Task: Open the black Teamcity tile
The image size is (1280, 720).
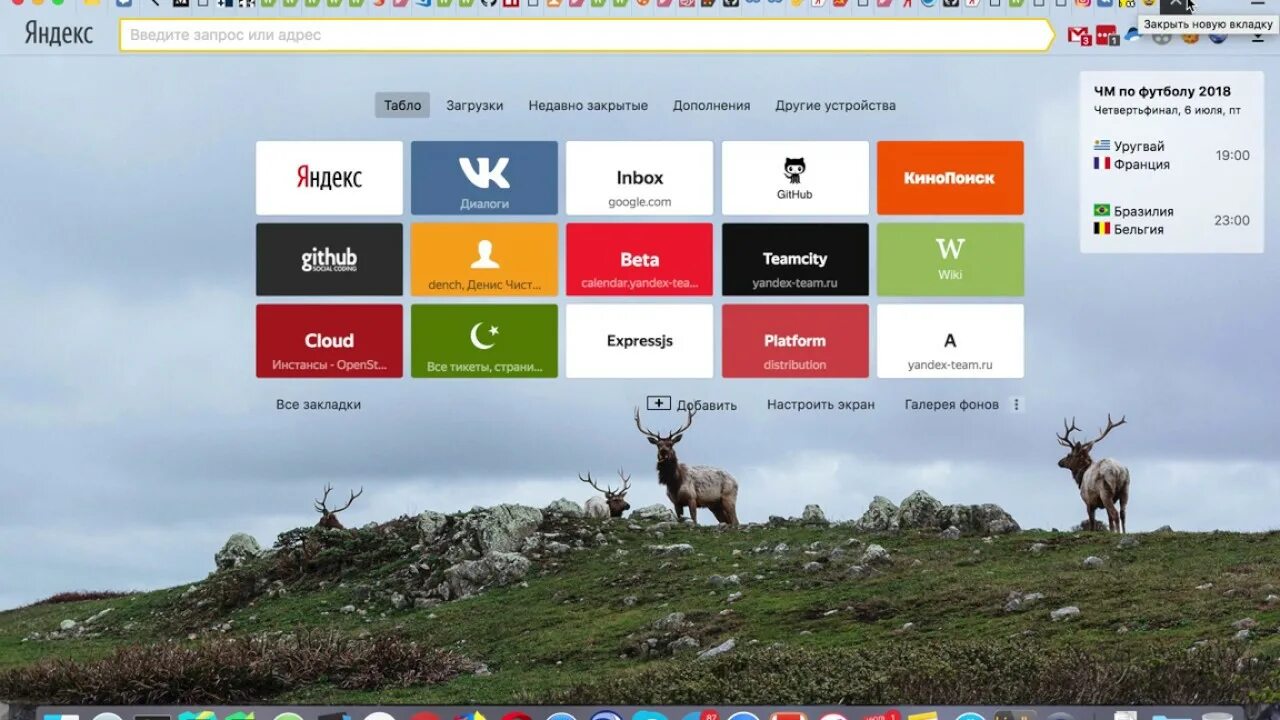Action: pos(795,259)
